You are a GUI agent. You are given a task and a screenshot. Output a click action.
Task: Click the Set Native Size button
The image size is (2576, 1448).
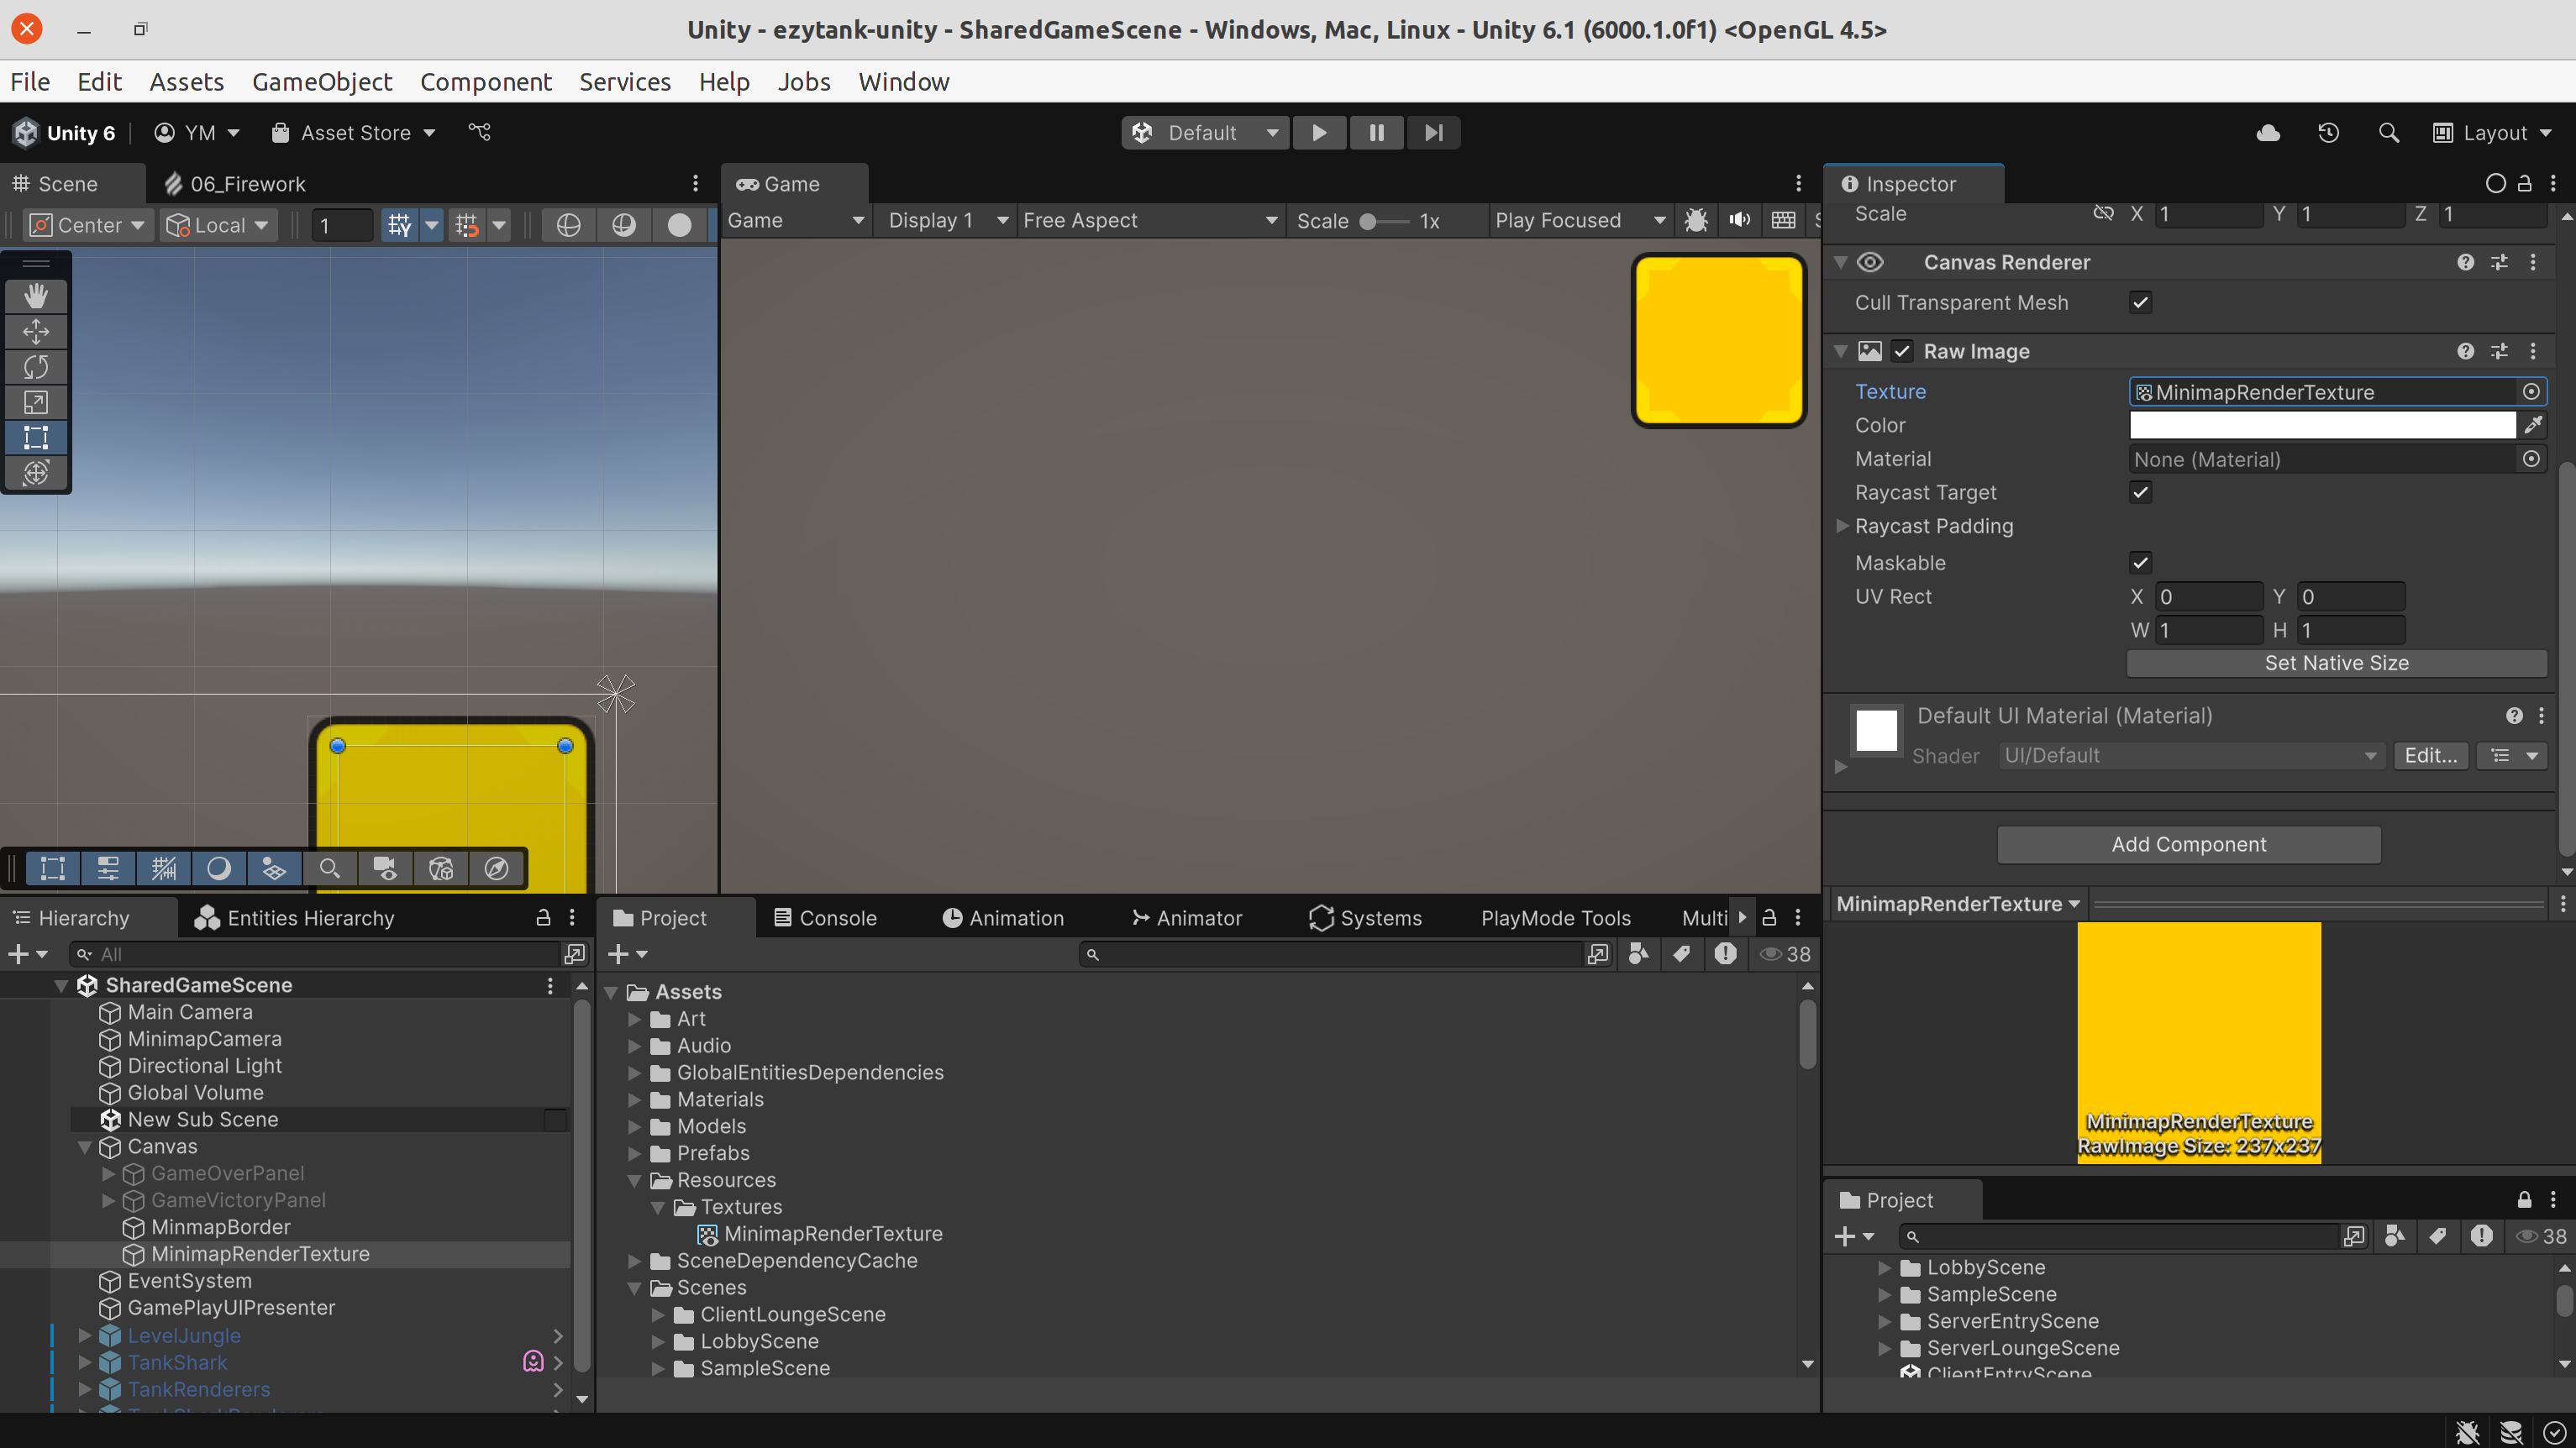(x=2337, y=663)
